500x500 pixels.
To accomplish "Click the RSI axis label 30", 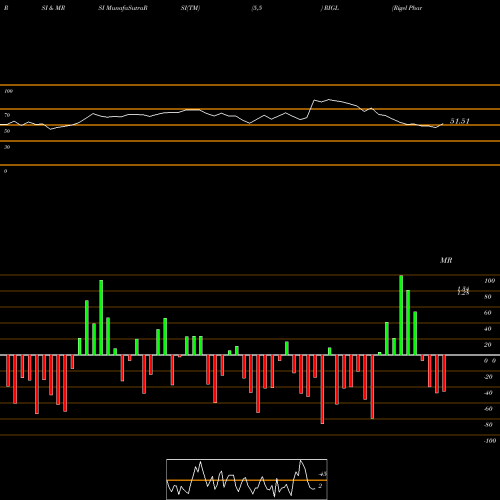I will click(7, 147).
